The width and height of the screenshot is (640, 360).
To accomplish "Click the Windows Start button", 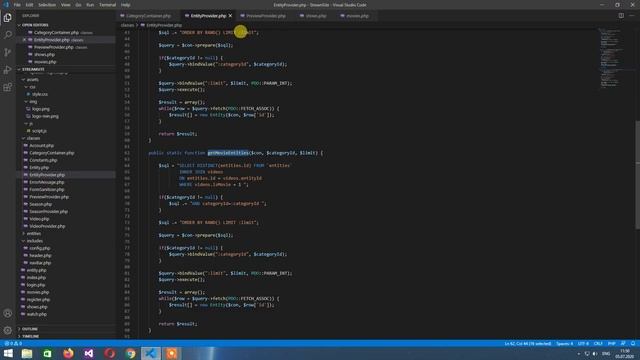I will (x=8, y=353).
